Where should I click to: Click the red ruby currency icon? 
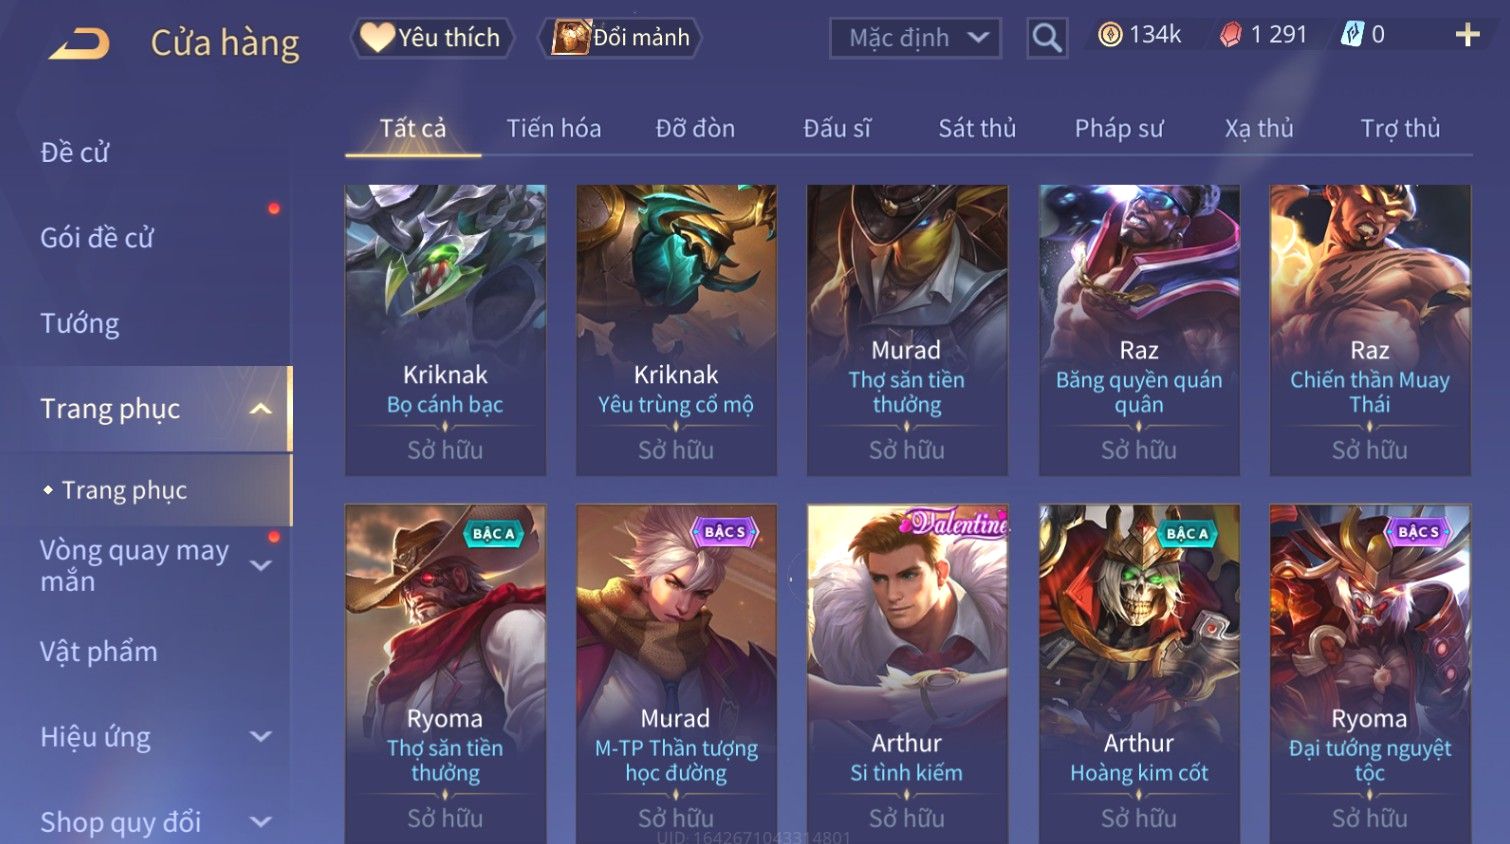(1230, 35)
